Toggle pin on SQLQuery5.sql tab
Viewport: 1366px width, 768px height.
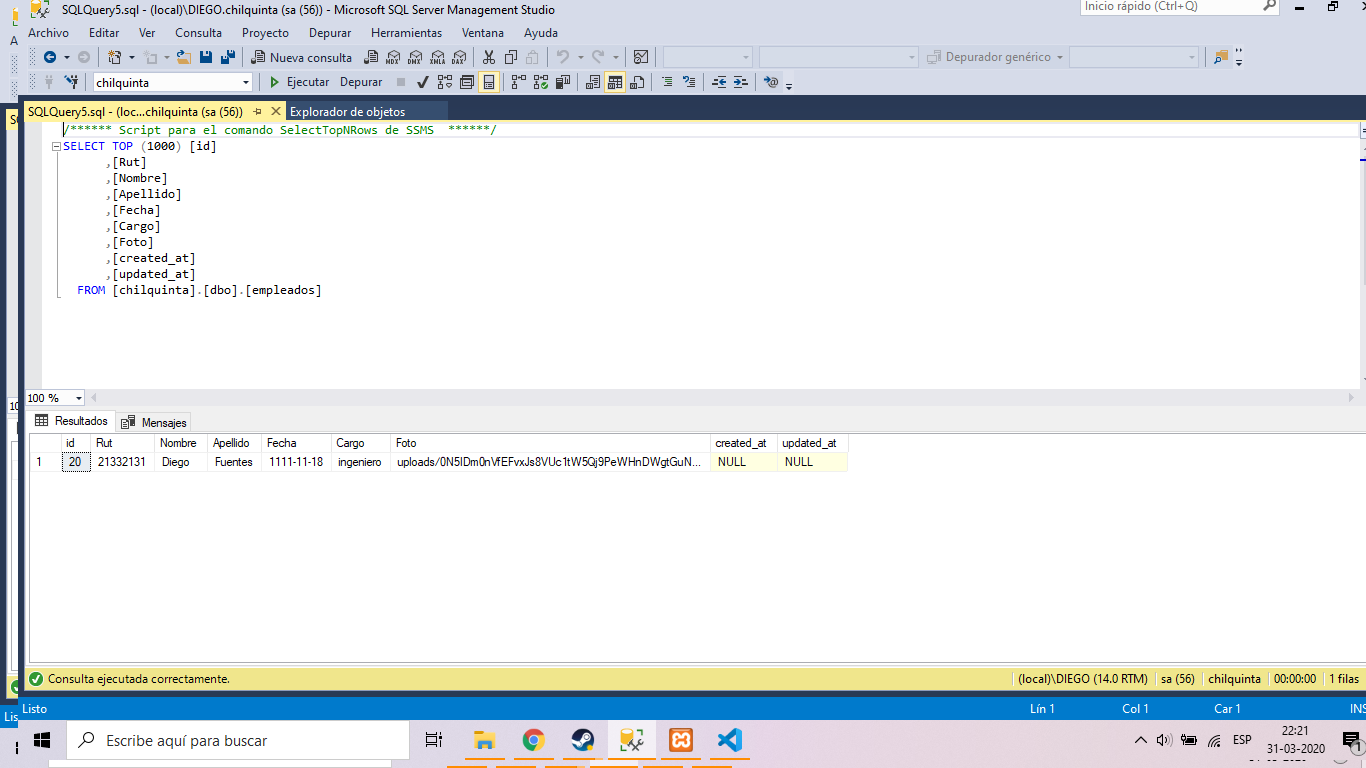[257, 112]
